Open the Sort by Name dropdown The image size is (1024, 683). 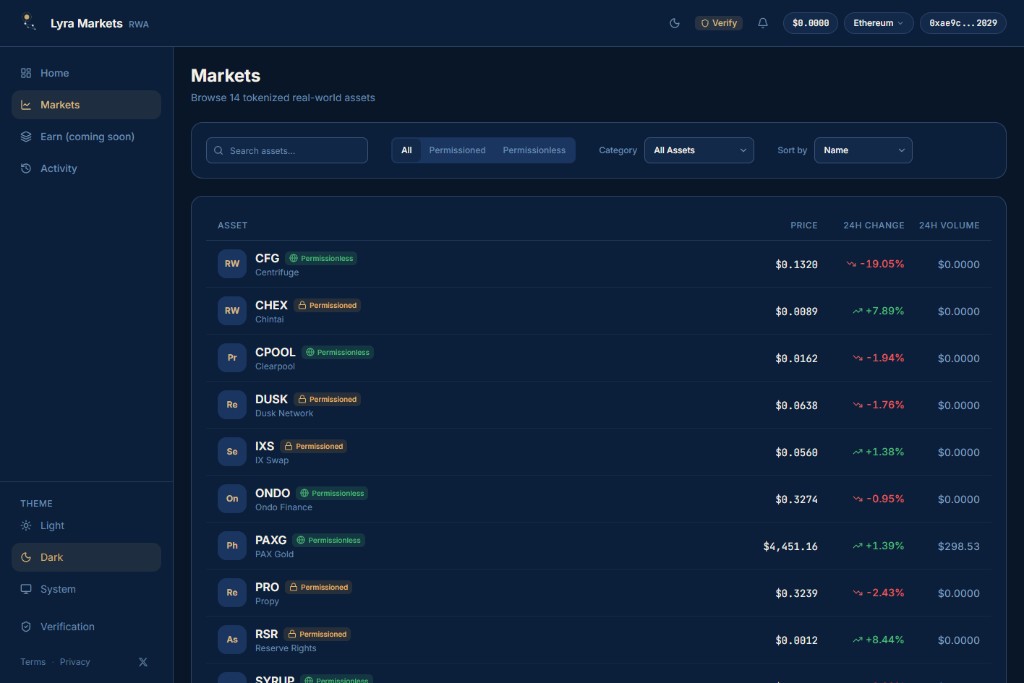click(x=863, y=150)
